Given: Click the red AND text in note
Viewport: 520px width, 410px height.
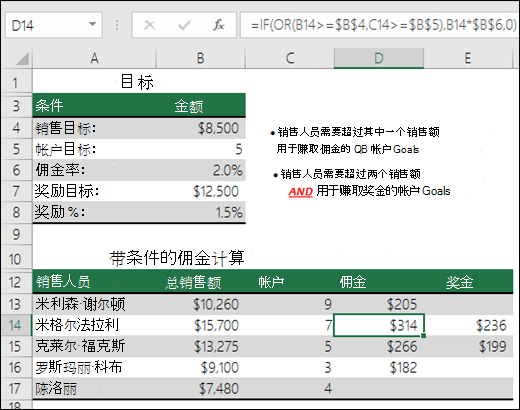Looking at the screenshot, I should click(300, 192).
